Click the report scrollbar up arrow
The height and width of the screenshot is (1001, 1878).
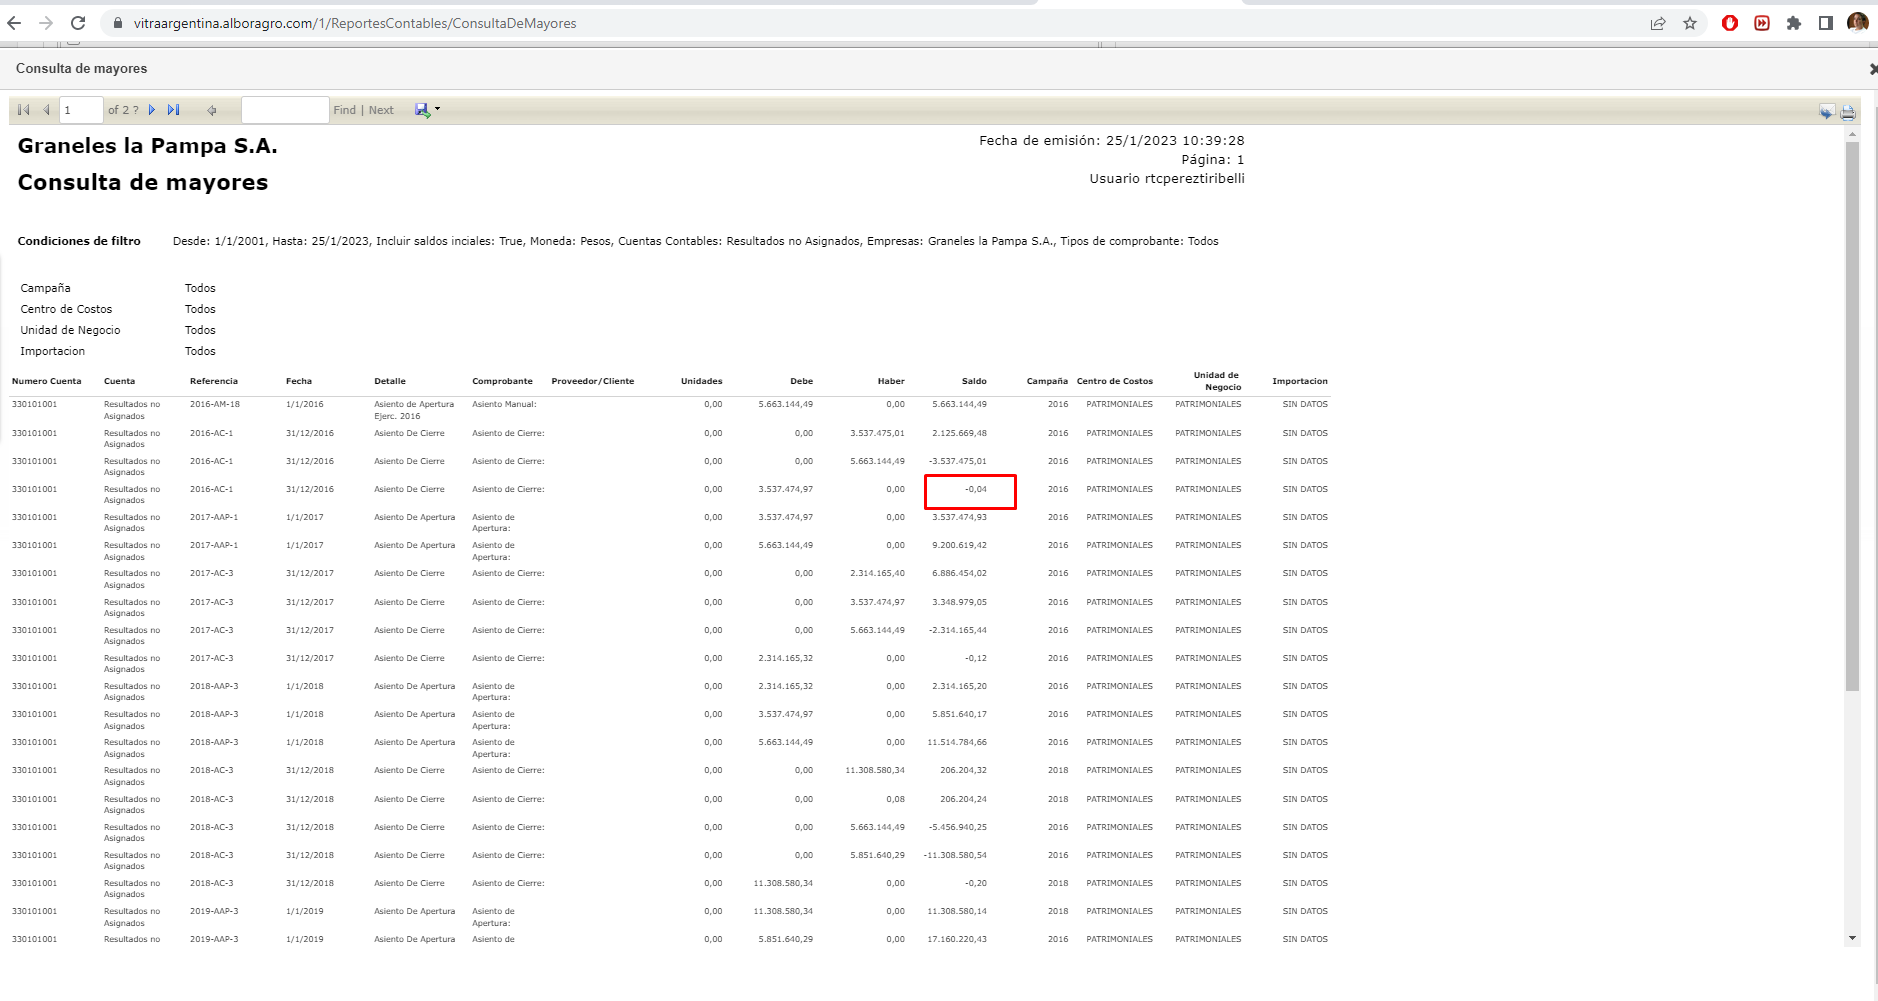[1853, 133]
